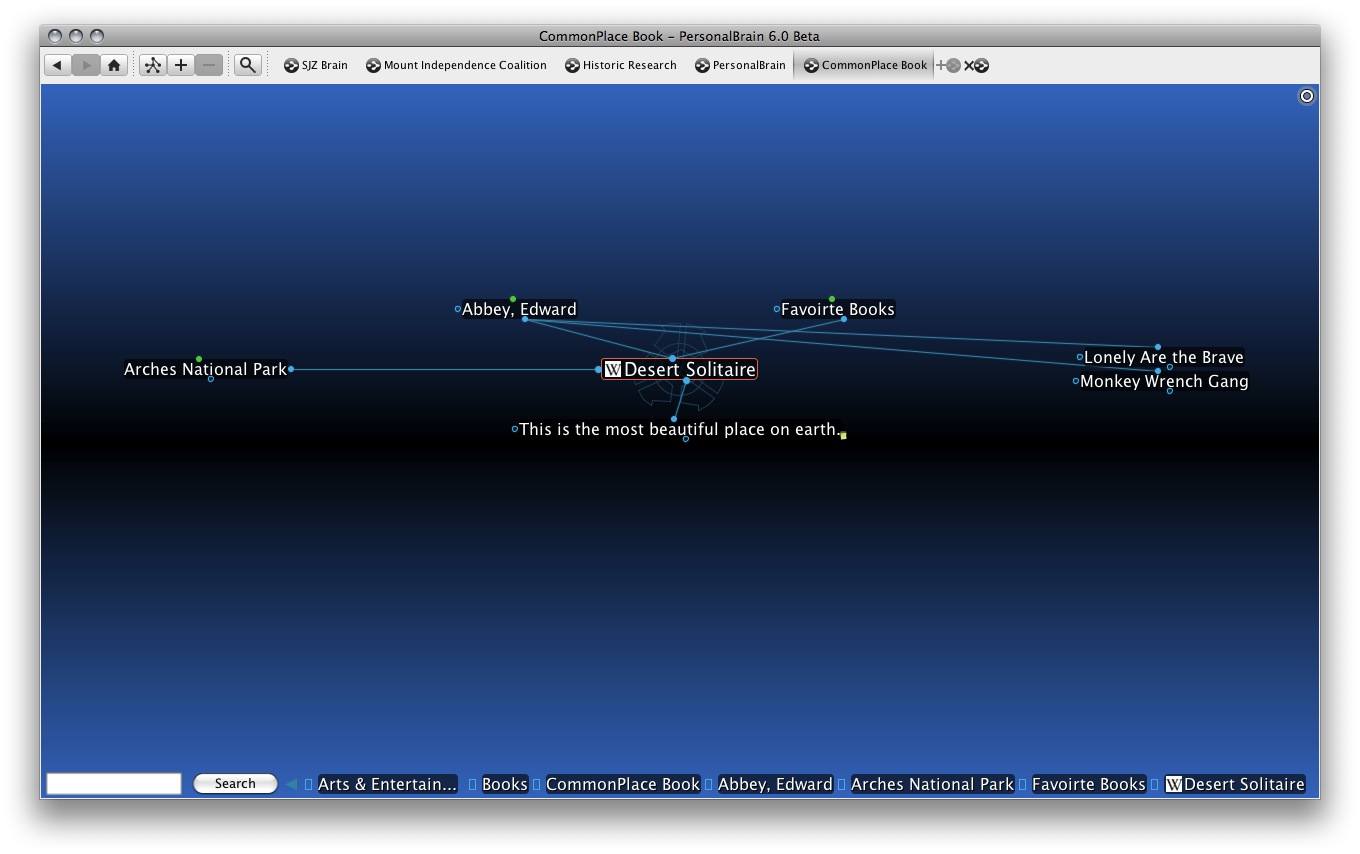Switch to the Historic Research tab

621,65
